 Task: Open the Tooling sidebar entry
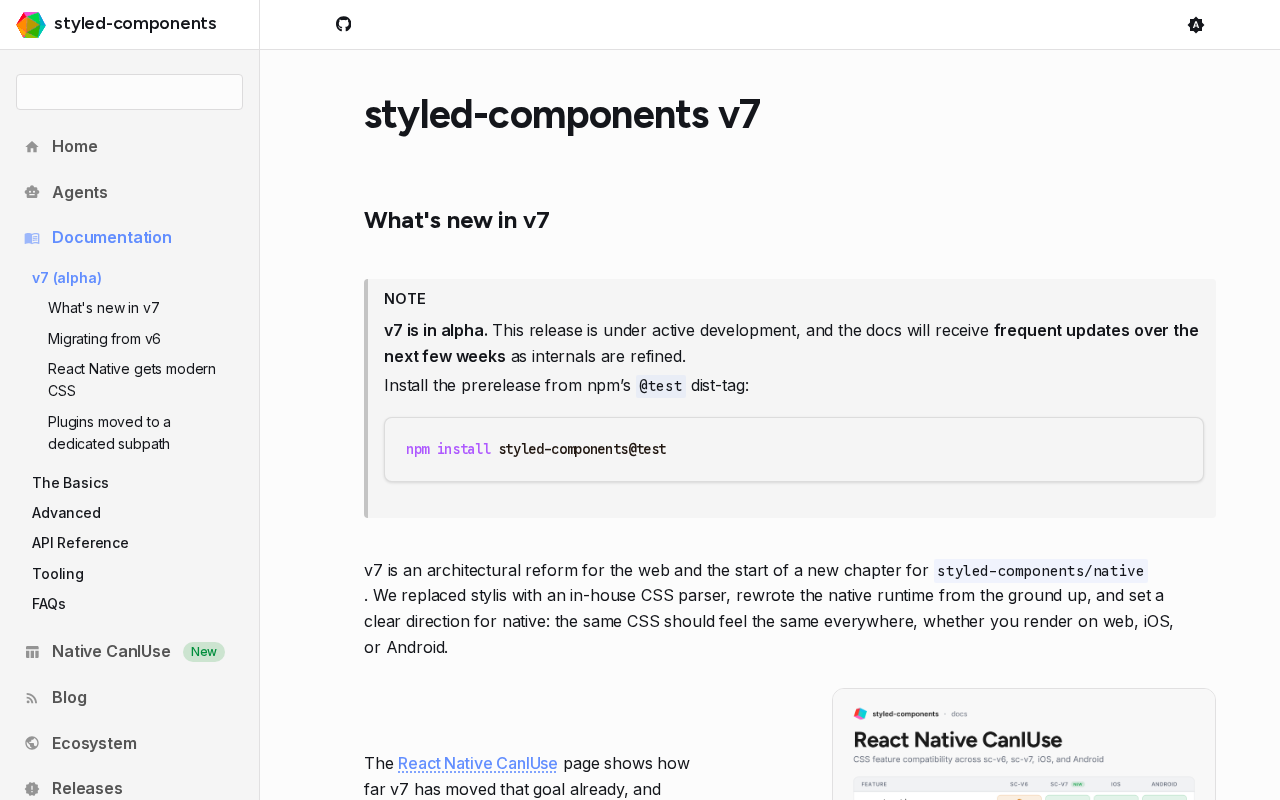58,574
